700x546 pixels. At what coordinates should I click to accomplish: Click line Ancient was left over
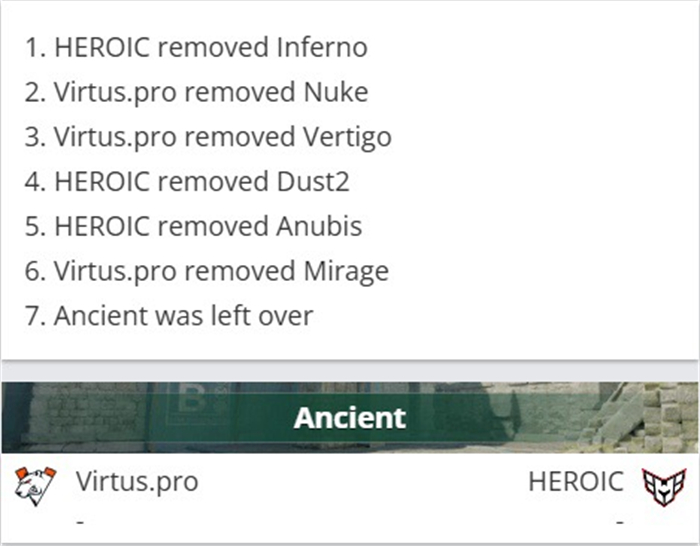(169, 316)
